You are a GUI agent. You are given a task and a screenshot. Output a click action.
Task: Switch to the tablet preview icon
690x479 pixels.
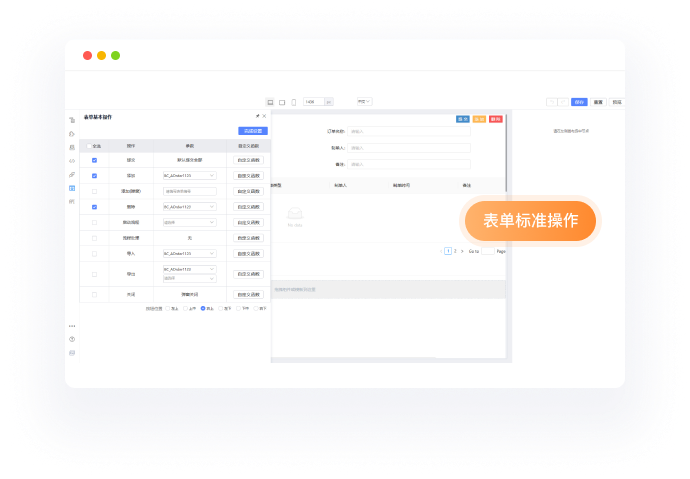pyautogui.click(x=281, y=102)
